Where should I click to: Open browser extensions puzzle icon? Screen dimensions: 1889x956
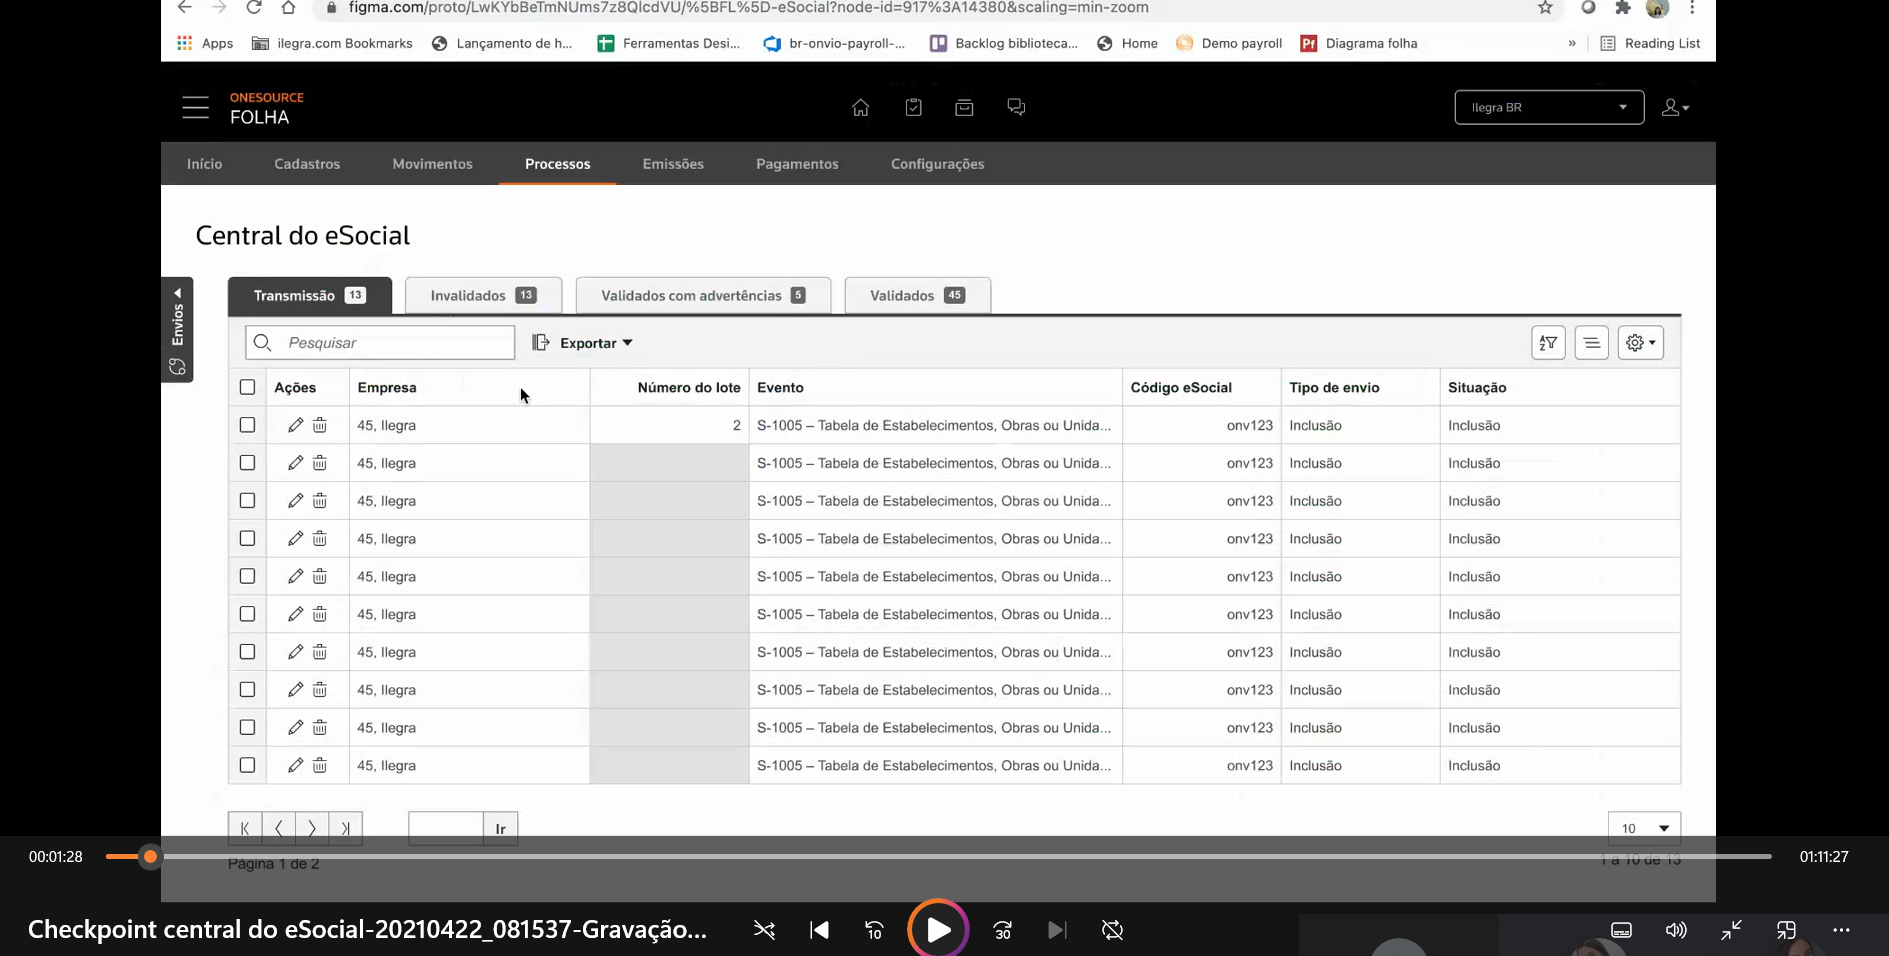coord(1623,7)
